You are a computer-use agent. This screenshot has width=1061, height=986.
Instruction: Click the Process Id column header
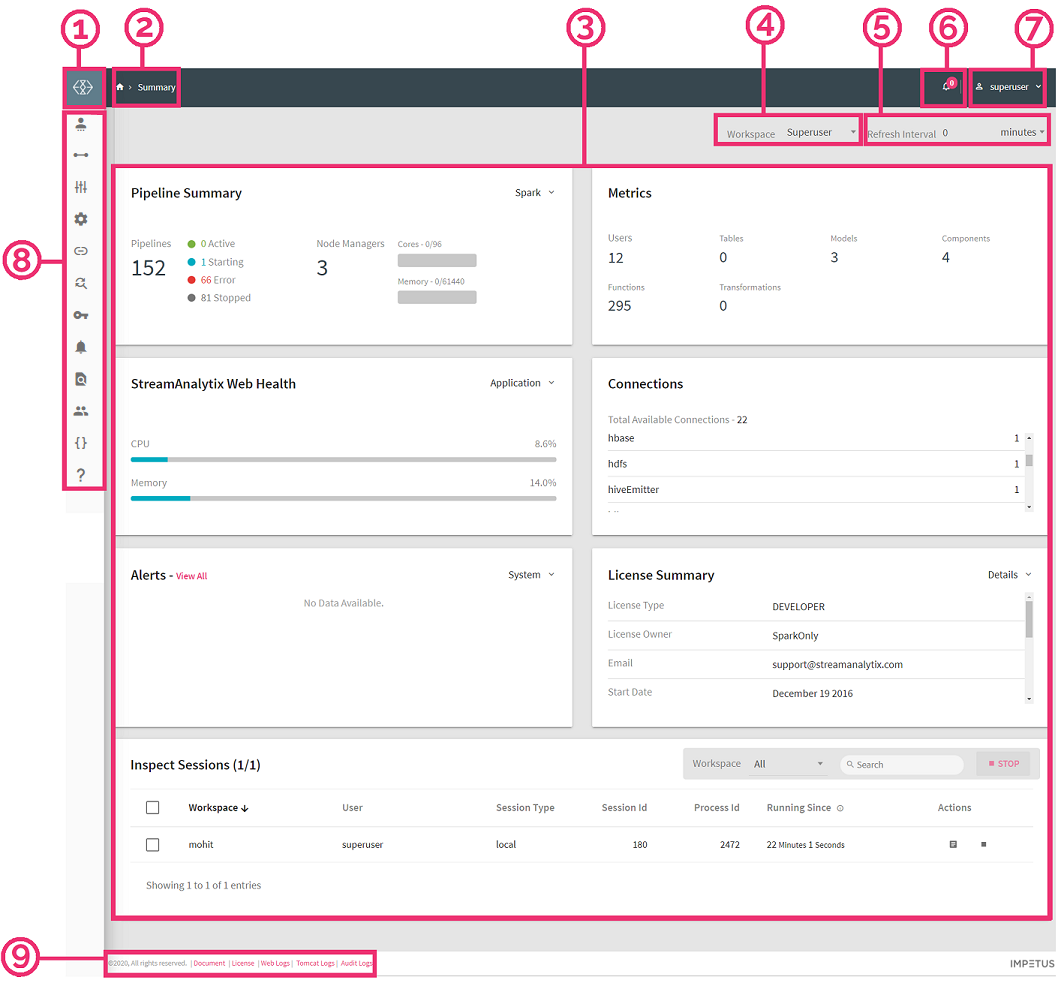[x=717, y=808]
